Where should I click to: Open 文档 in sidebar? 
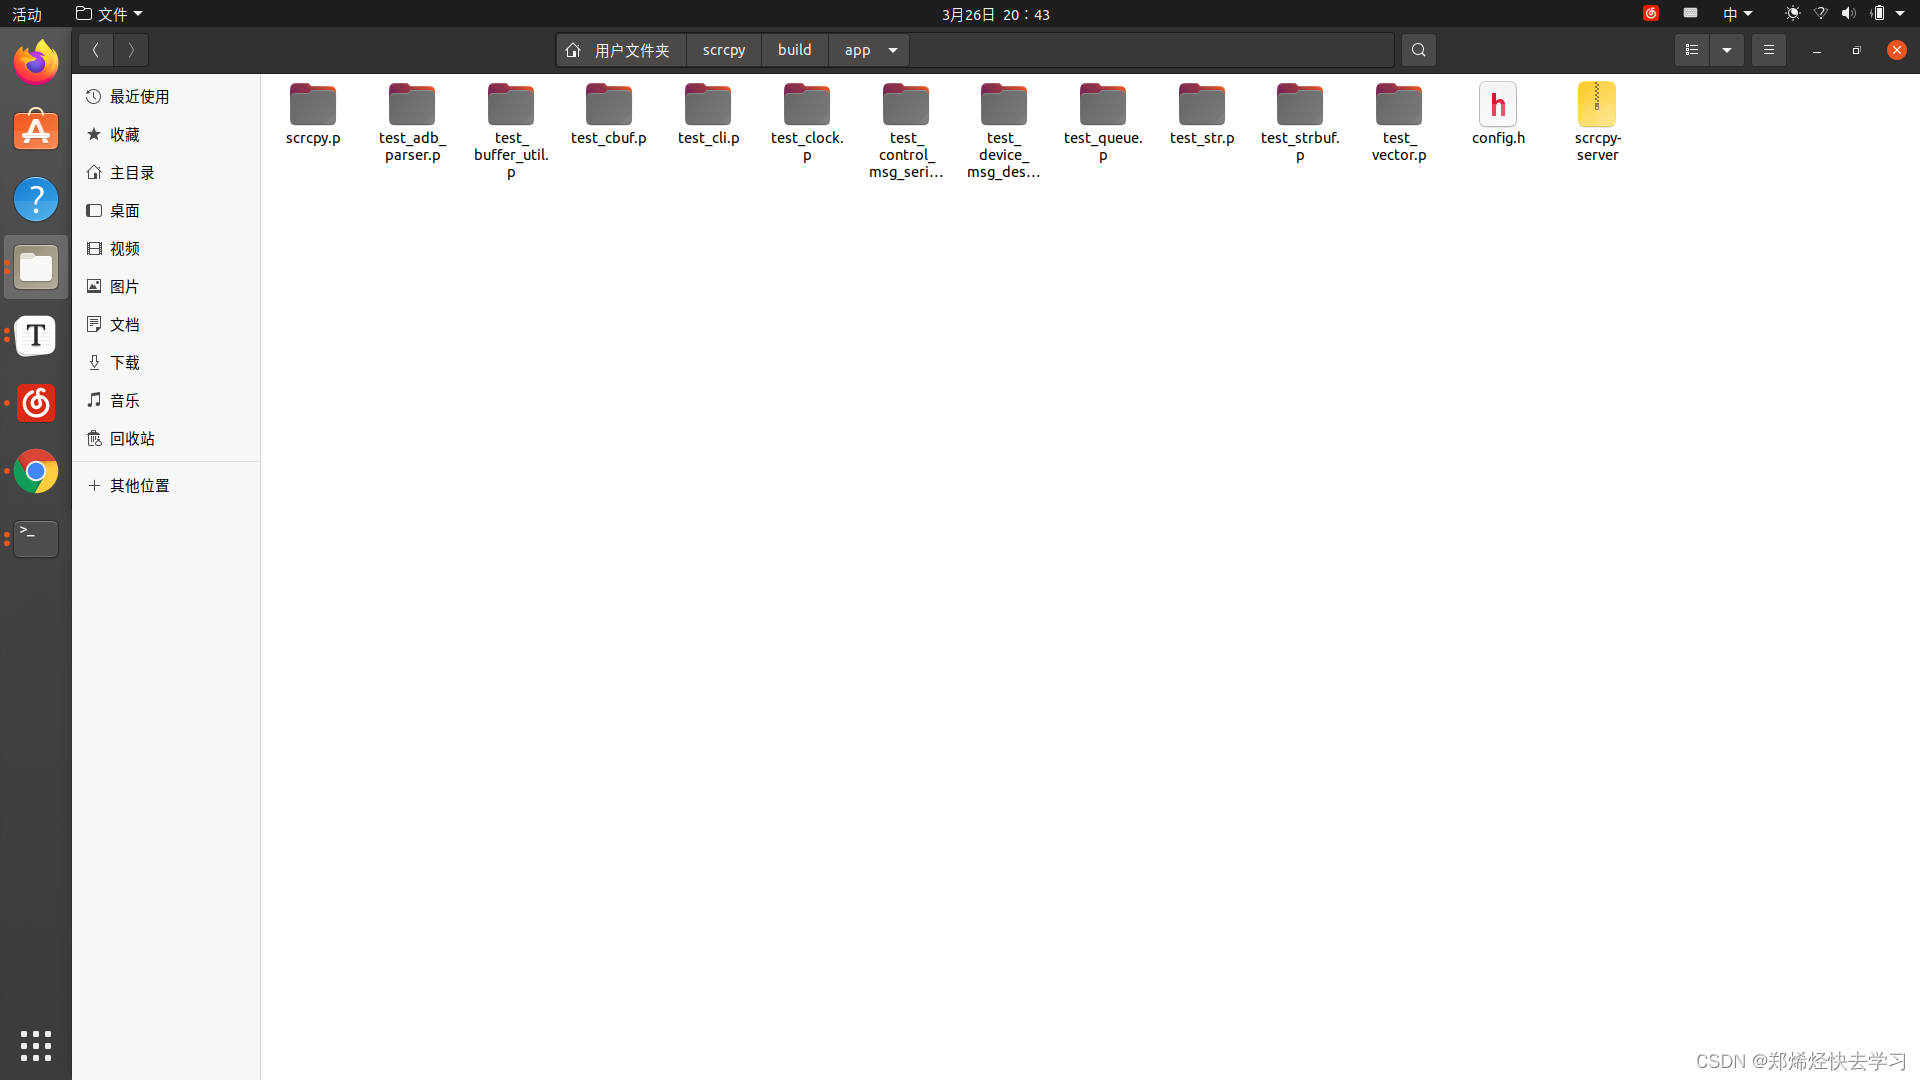[166, 325]
